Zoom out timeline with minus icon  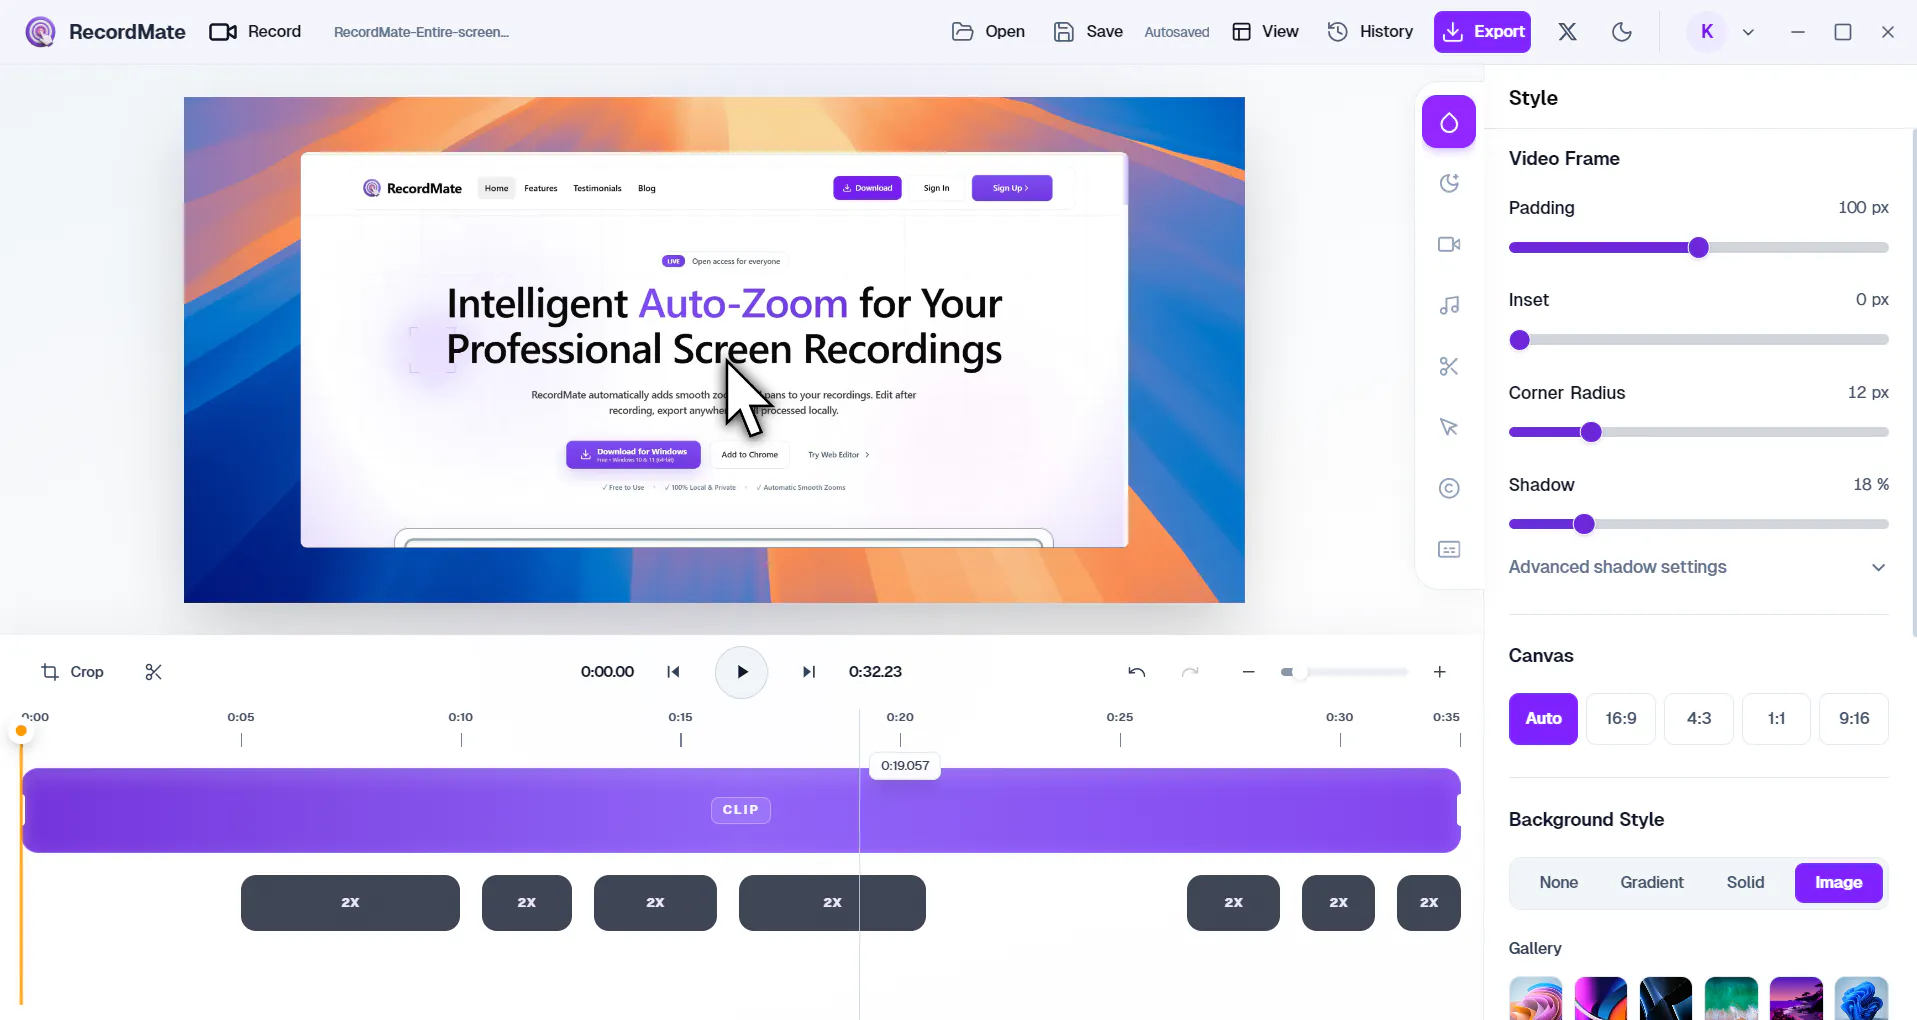point(1248,672)
